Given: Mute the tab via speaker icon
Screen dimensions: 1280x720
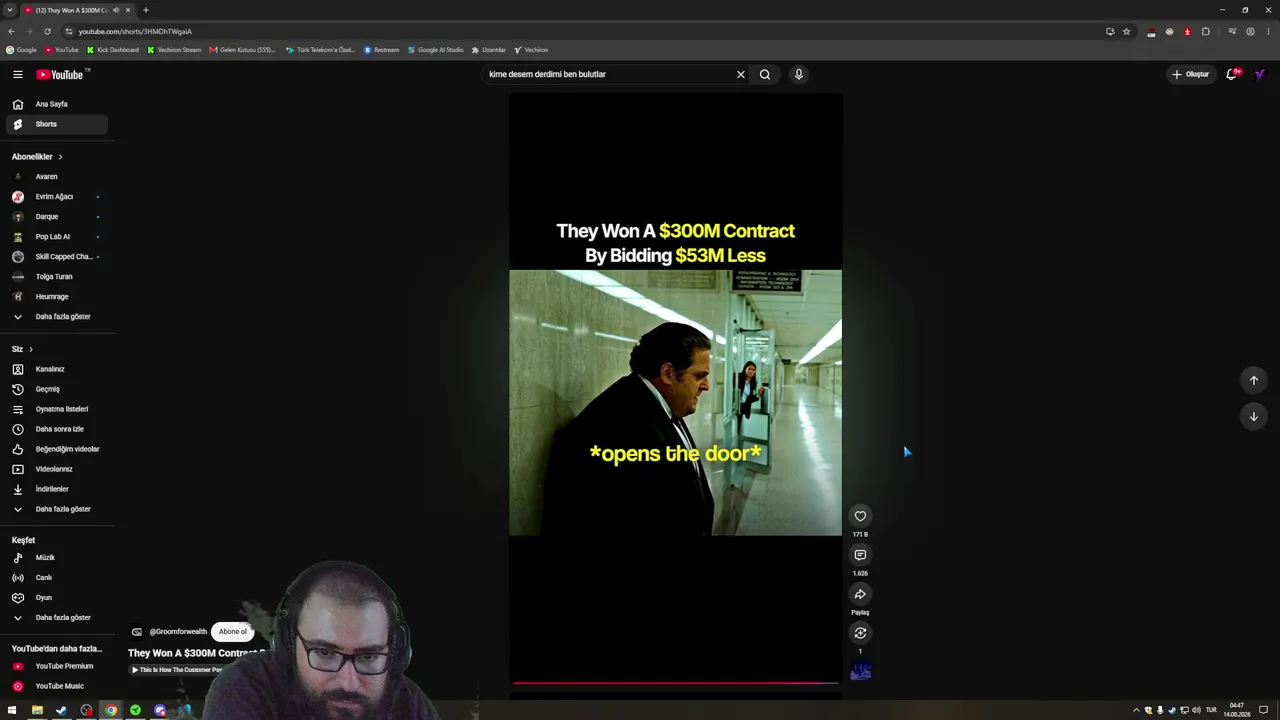Looking at the screenshot, I should click(x=116, y=10).
